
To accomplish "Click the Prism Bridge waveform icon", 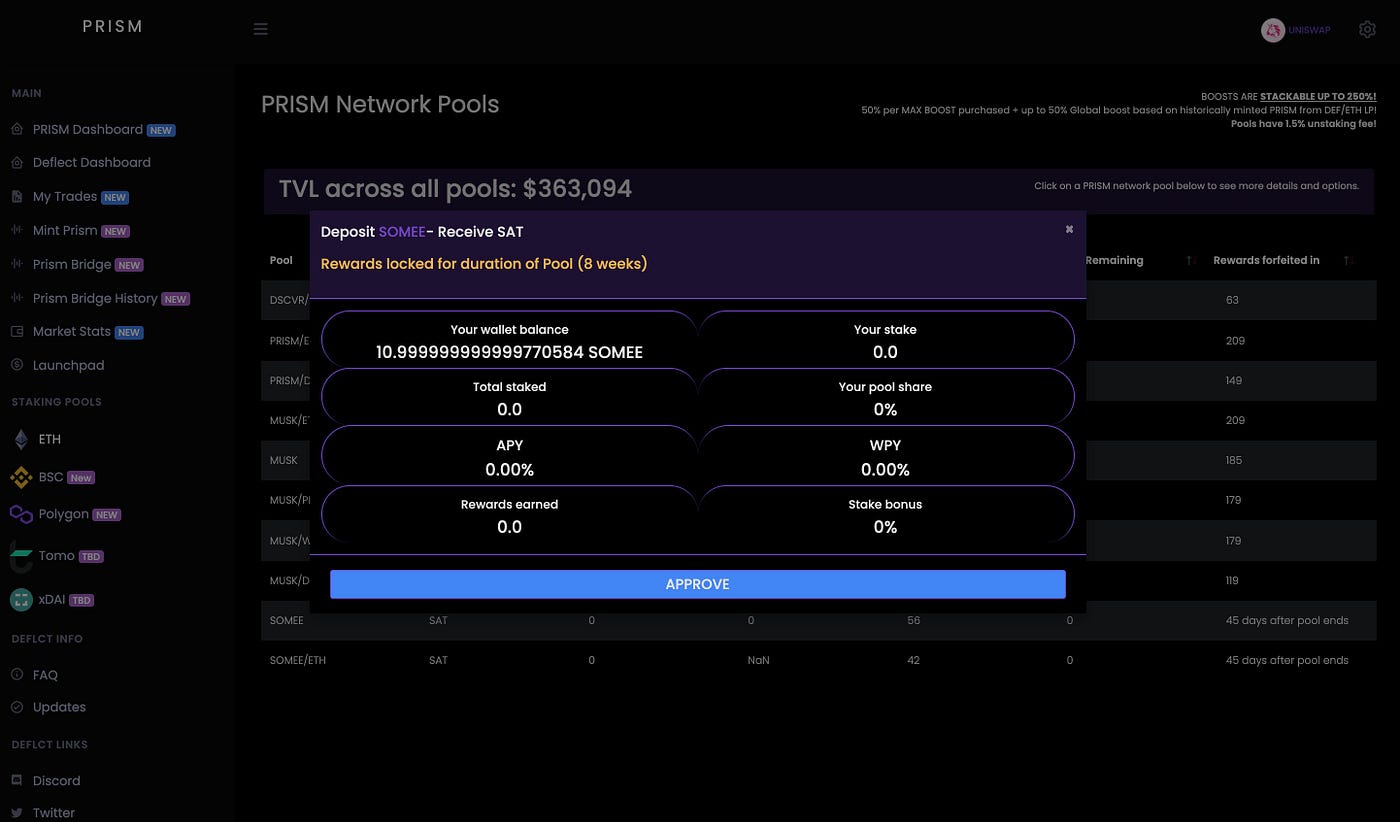I will (x=17, y=265).
